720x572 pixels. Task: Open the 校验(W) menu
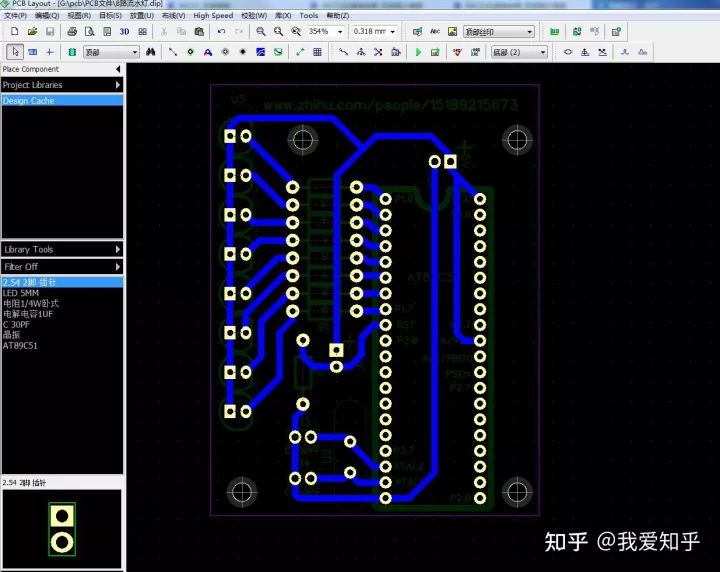click(254, 15)
